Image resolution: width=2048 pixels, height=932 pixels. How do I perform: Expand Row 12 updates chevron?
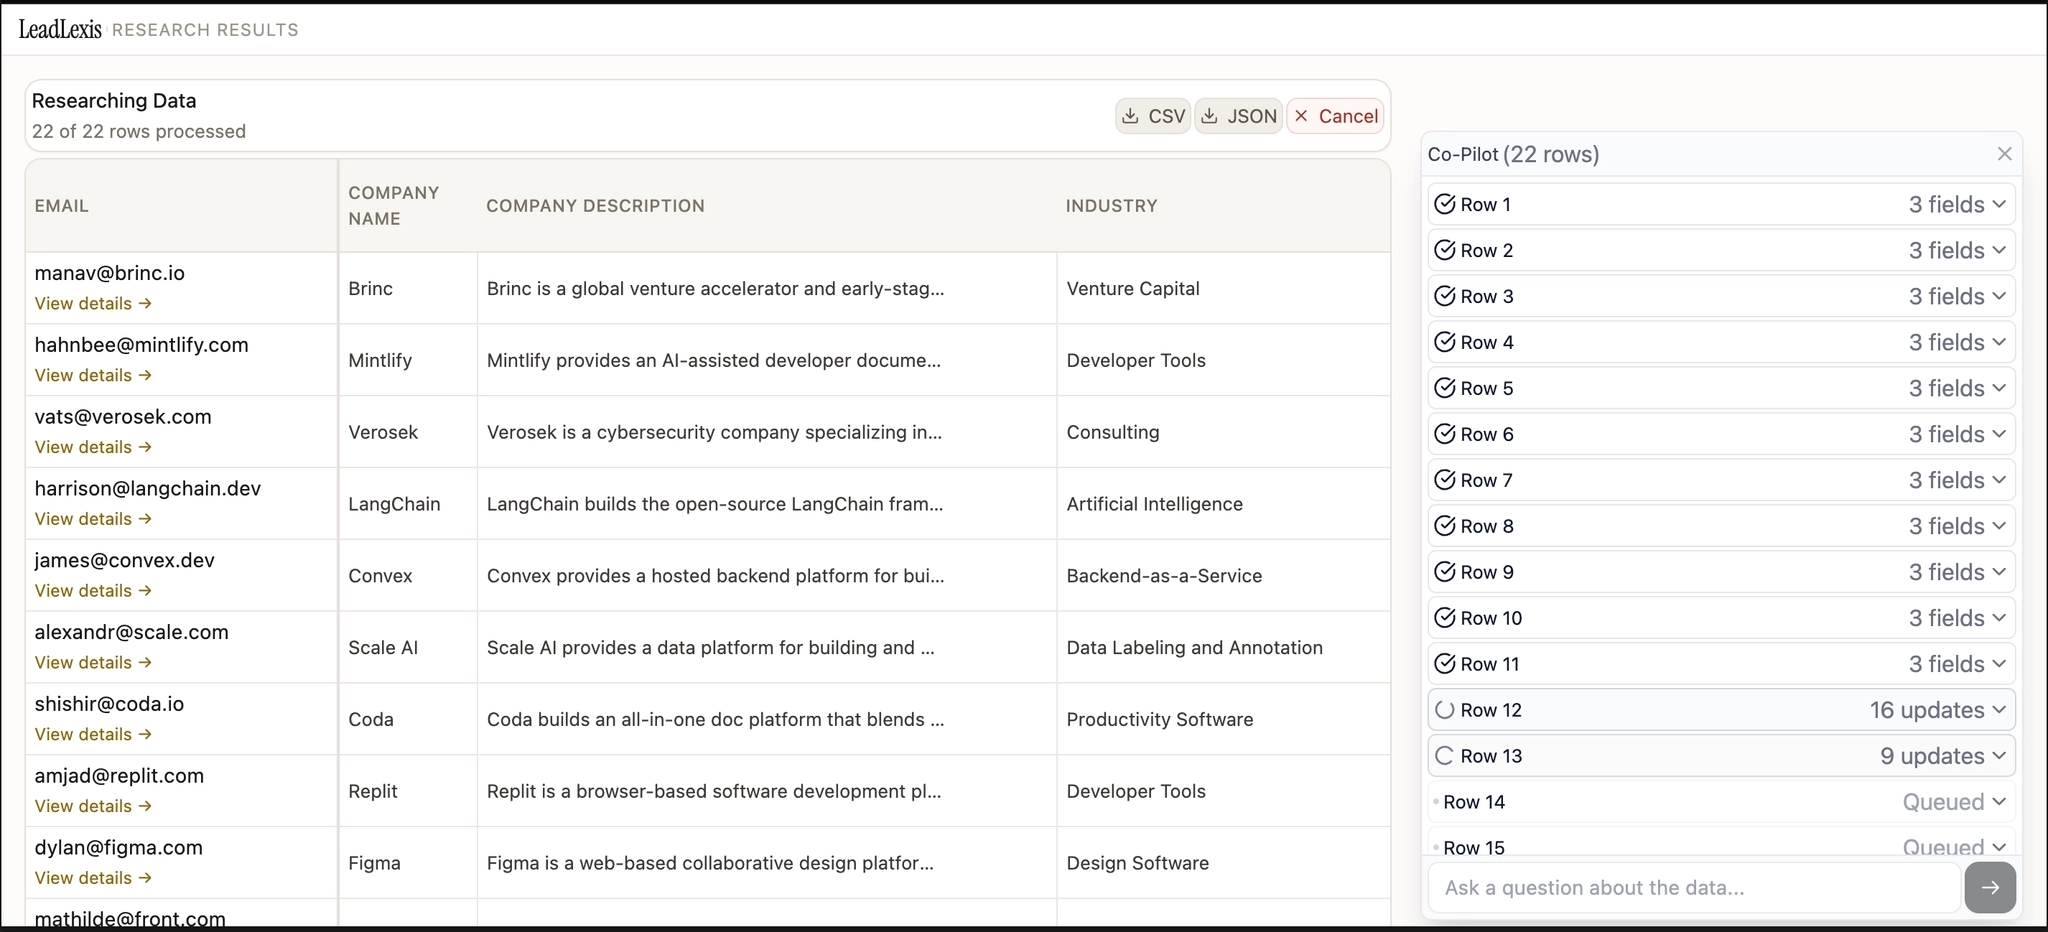[1999, 710]
